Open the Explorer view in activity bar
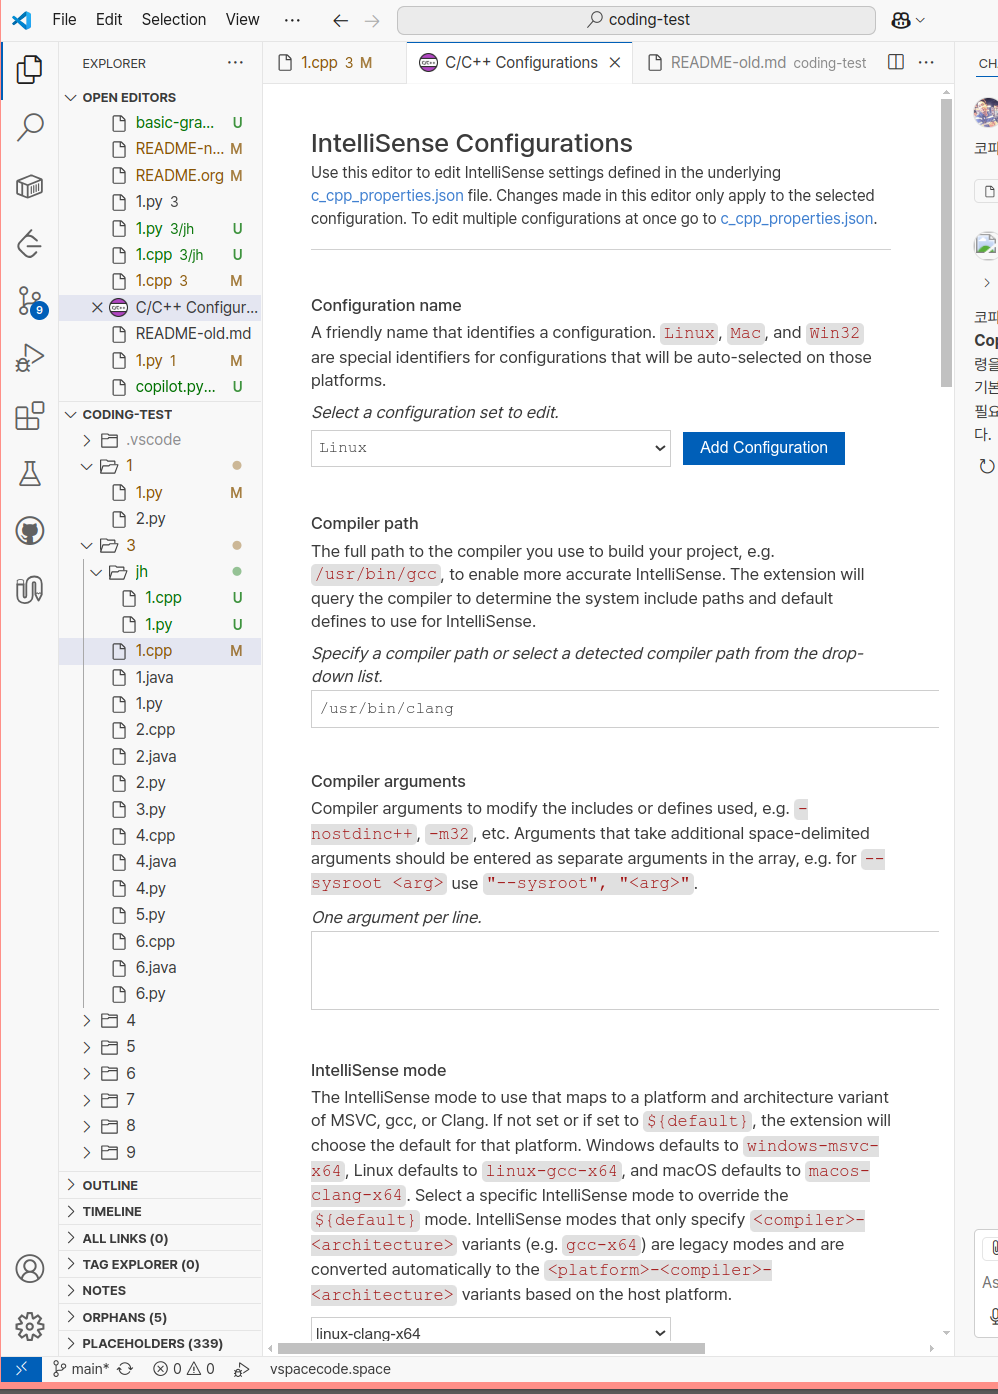 tap(30, 70)
